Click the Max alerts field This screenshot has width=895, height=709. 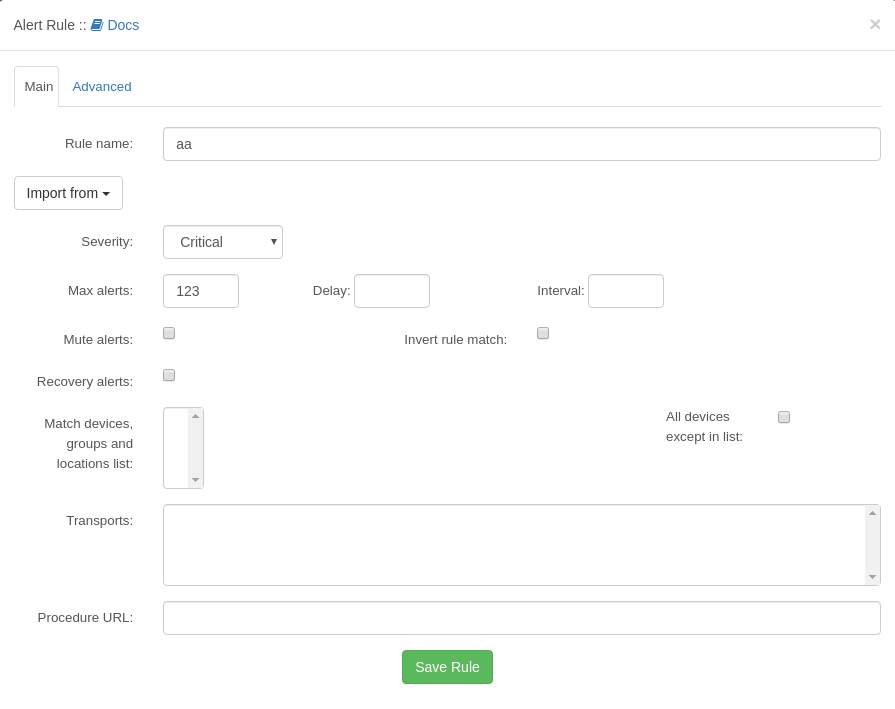(x=201, y=291)
